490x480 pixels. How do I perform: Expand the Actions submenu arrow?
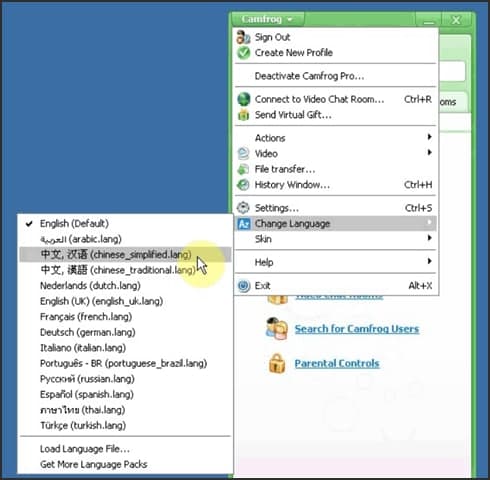coord(429,137)
